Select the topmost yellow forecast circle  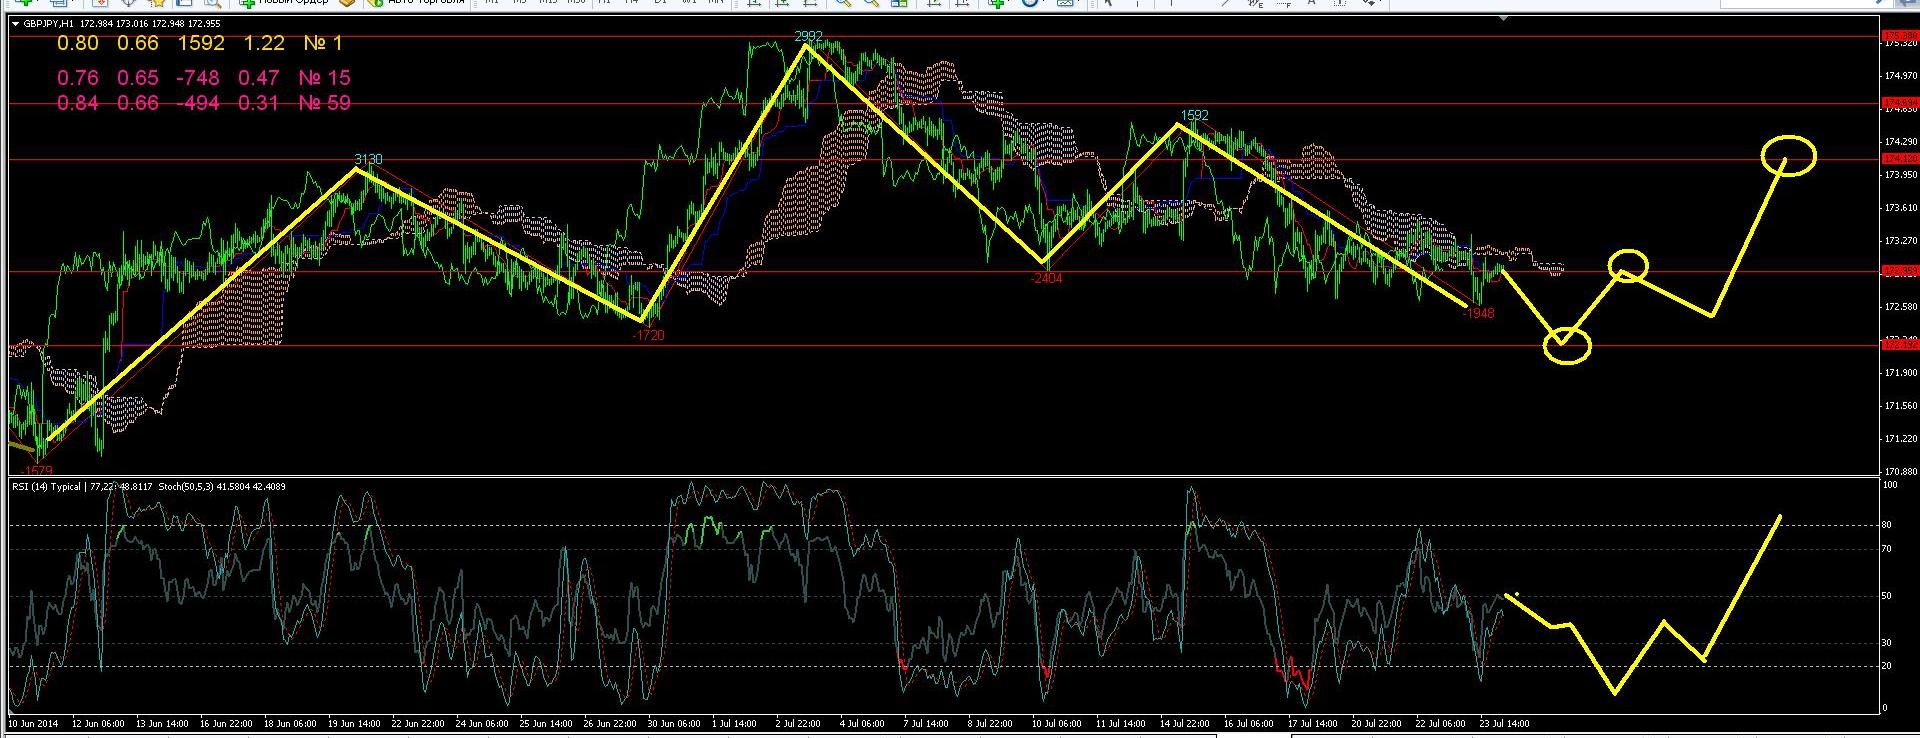pos(1788,156)
